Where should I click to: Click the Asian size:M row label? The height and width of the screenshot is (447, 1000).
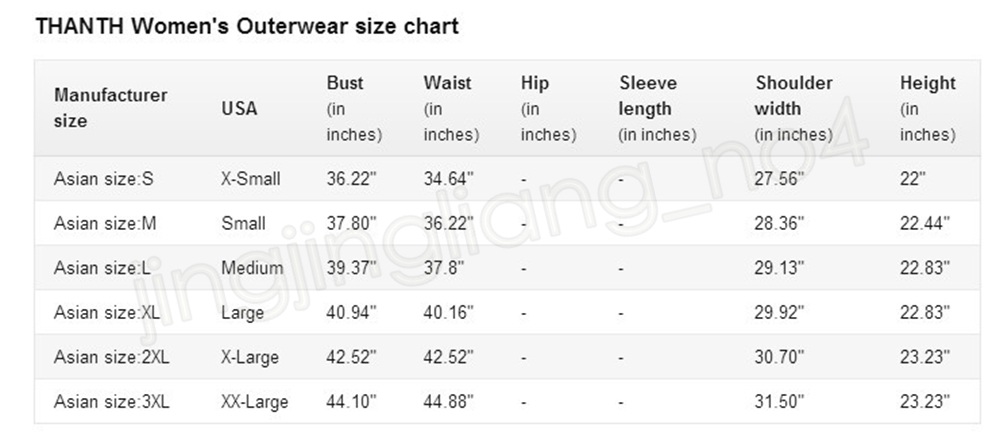pyautogui.click(x=105, y=223)
